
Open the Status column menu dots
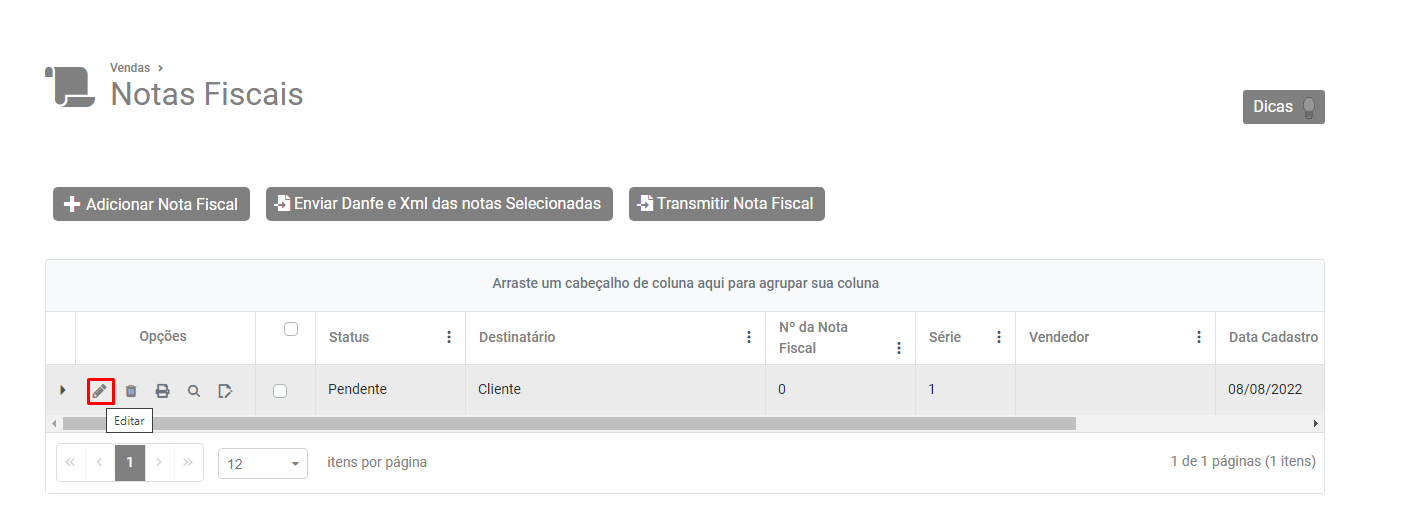point(449,337)
